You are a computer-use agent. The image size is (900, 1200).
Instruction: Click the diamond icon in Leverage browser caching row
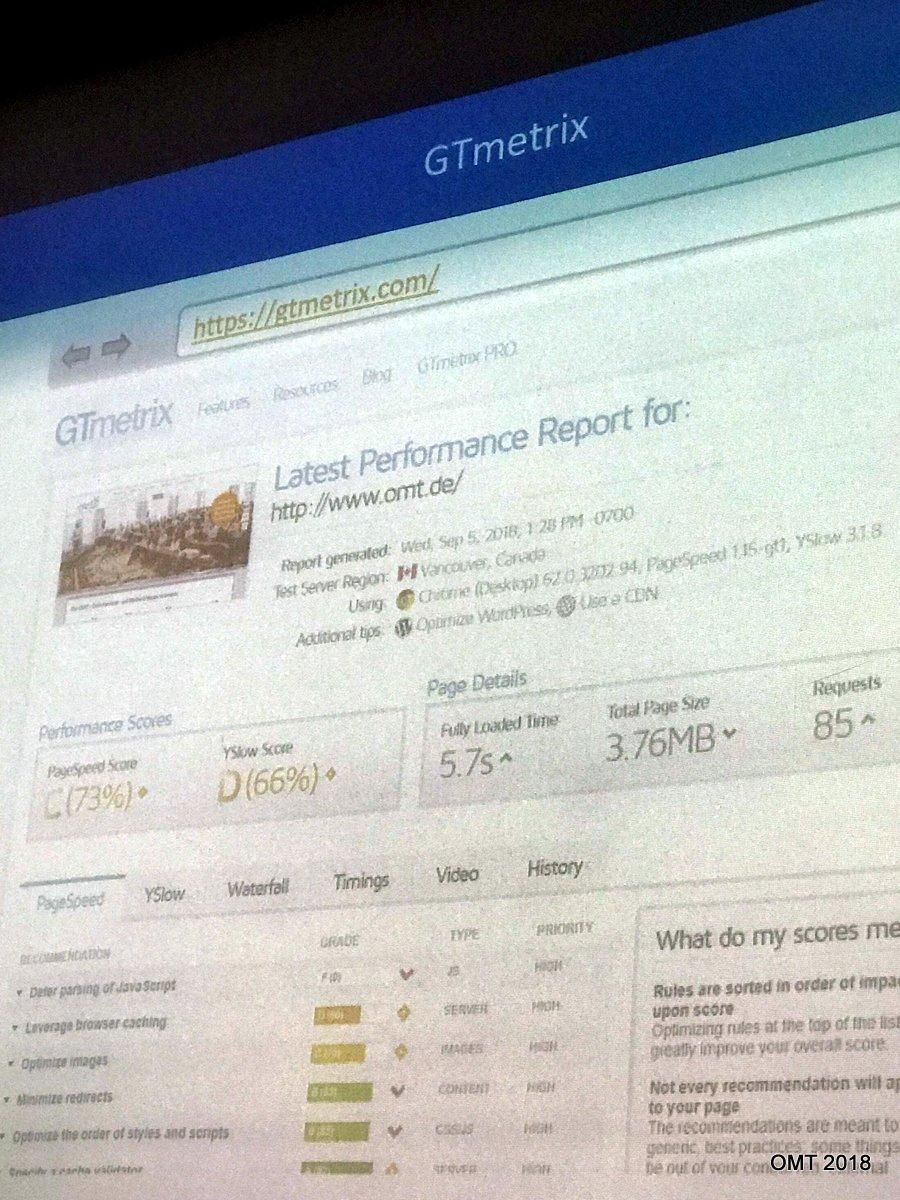click(403, 1013)
